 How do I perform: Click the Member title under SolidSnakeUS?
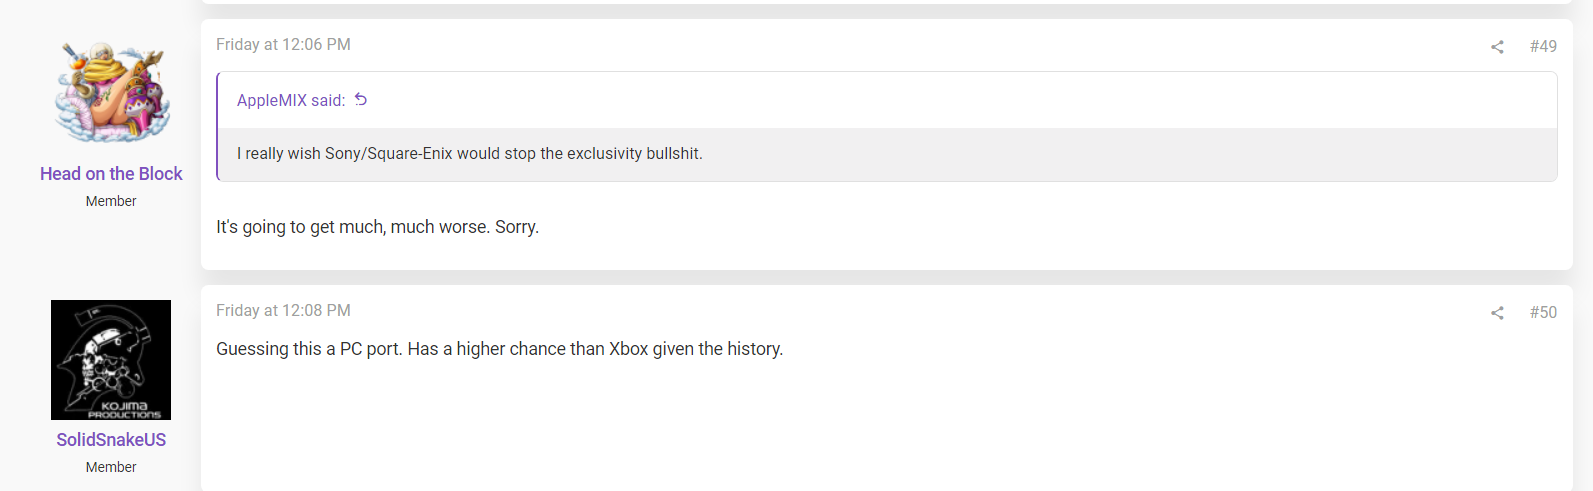(111, 467)
